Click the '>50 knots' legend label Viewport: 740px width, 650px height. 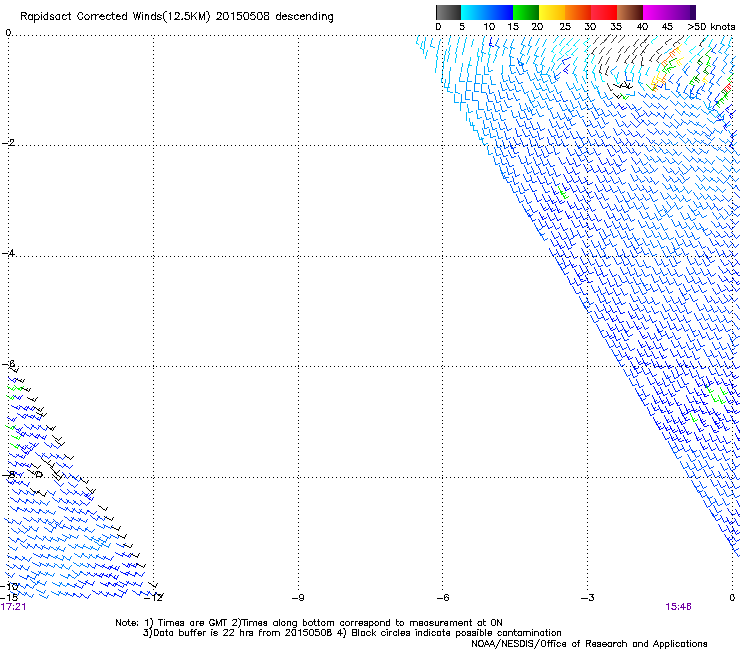[711, 27]
